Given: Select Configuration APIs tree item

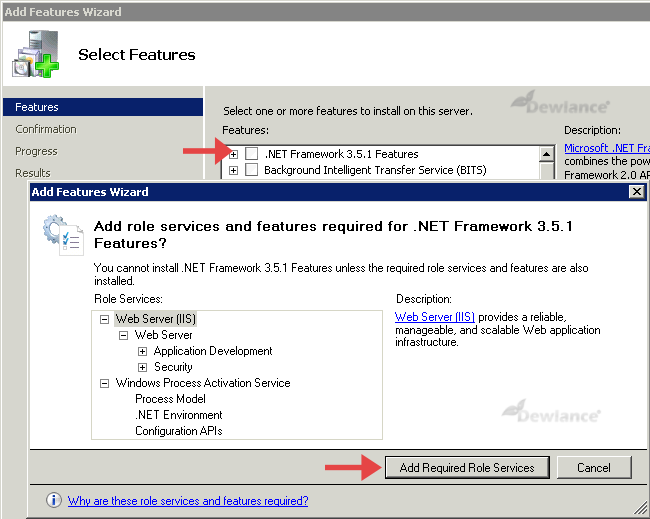Looking at the screenshot, I should coord(179,431).
